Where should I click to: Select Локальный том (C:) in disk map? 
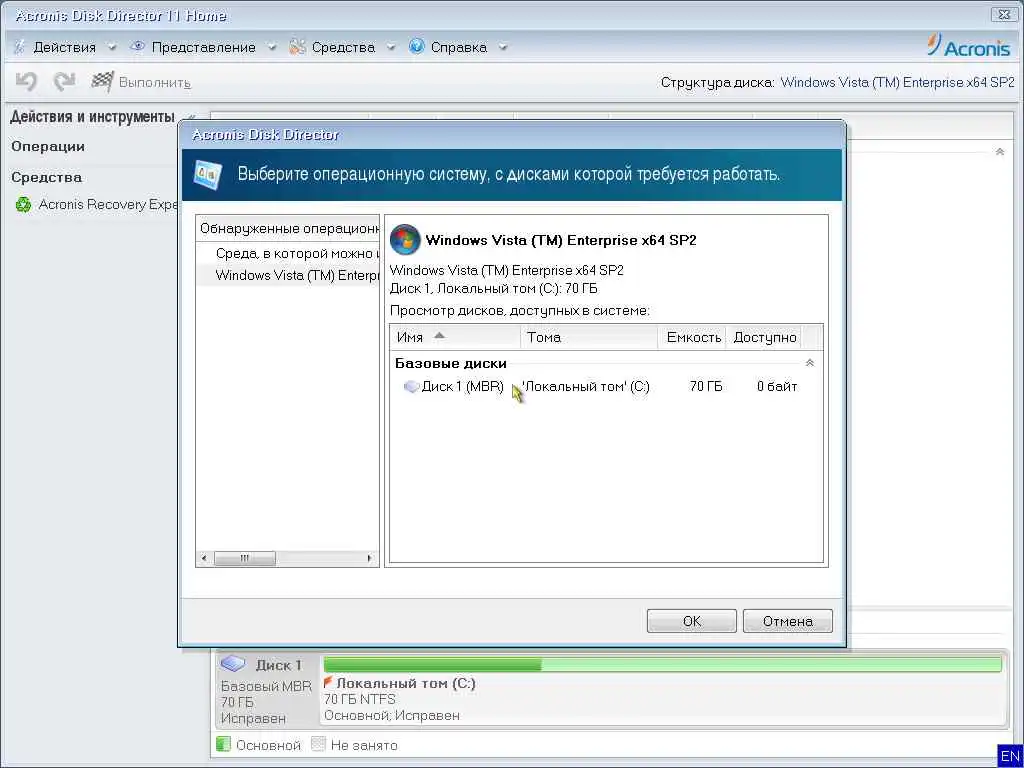(x=406, y=684)
